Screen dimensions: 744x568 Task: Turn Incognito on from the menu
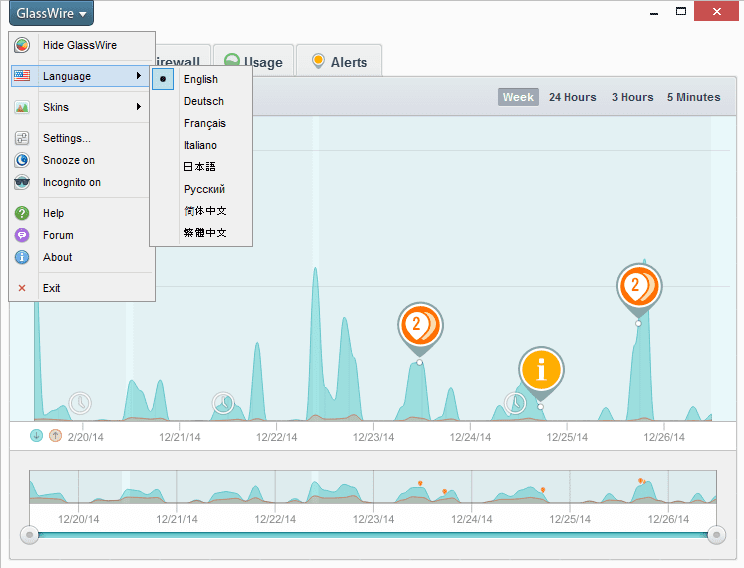[x=82, y=182]
